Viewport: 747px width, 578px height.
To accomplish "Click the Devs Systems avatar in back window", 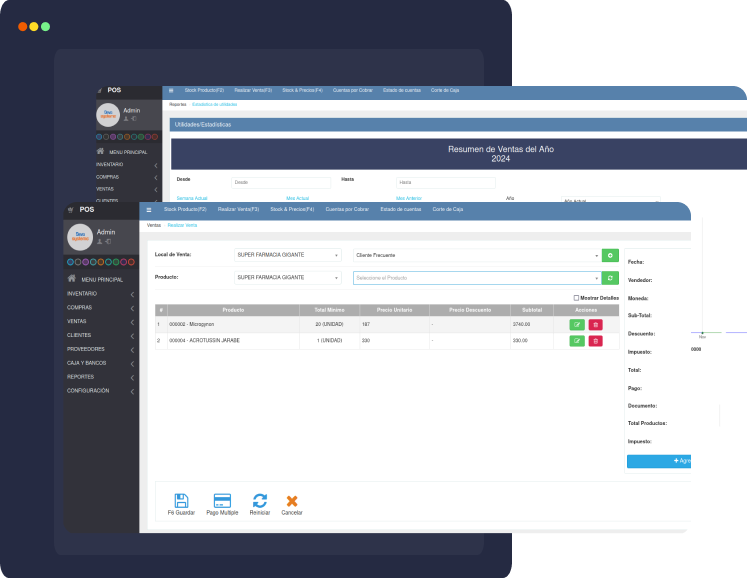I will [108, 115].
